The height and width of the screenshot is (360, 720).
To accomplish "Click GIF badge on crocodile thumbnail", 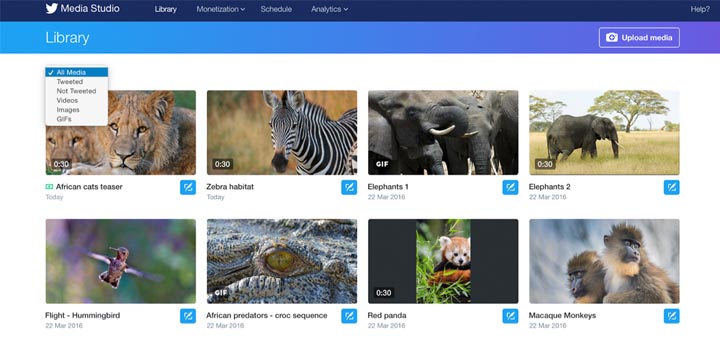I will point(221,293).
